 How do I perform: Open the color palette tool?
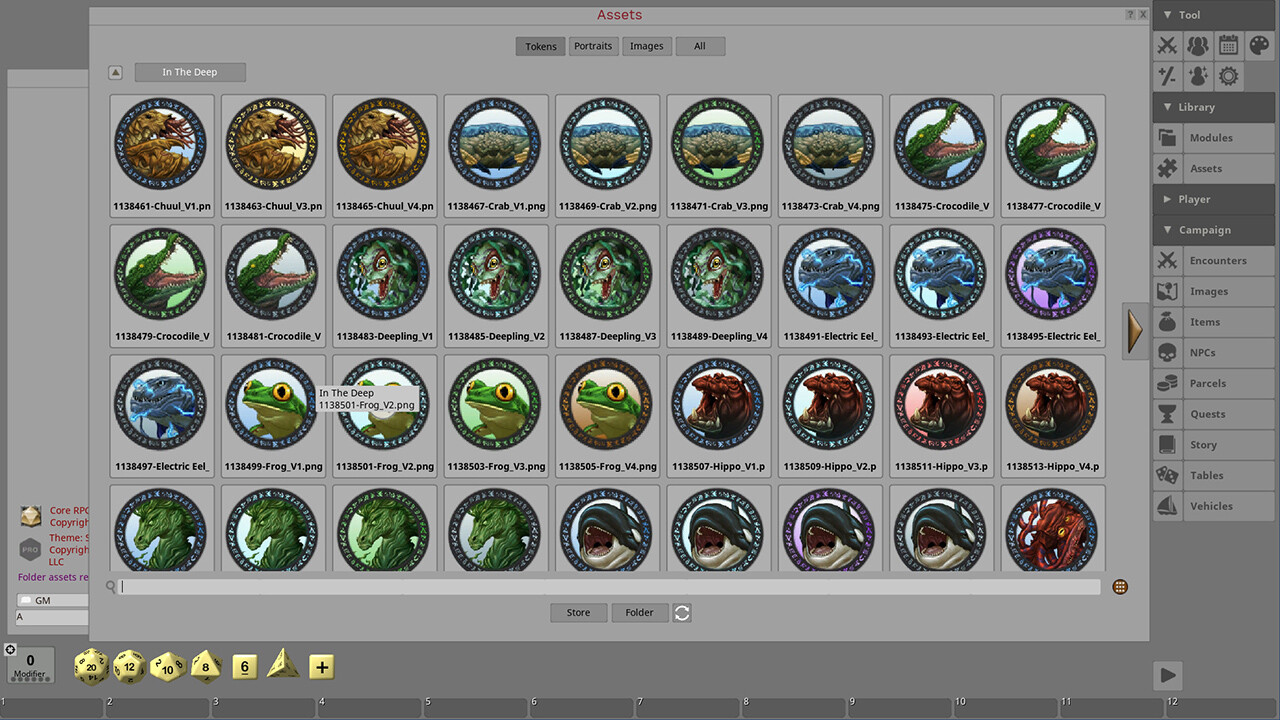tap(1257, 45)
